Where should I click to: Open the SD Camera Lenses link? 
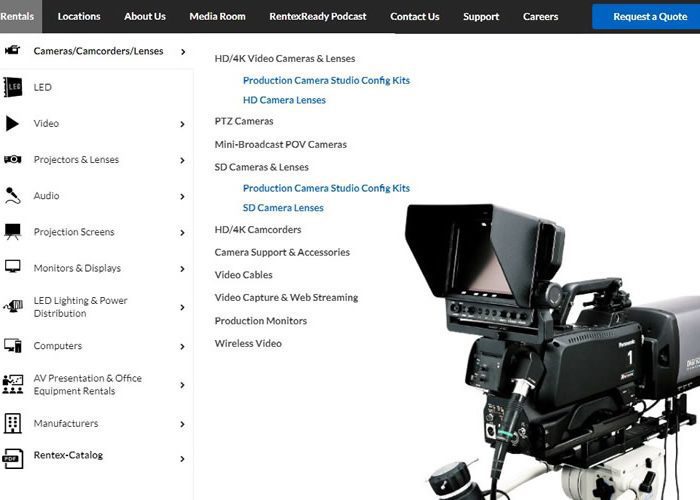point(283,208)
